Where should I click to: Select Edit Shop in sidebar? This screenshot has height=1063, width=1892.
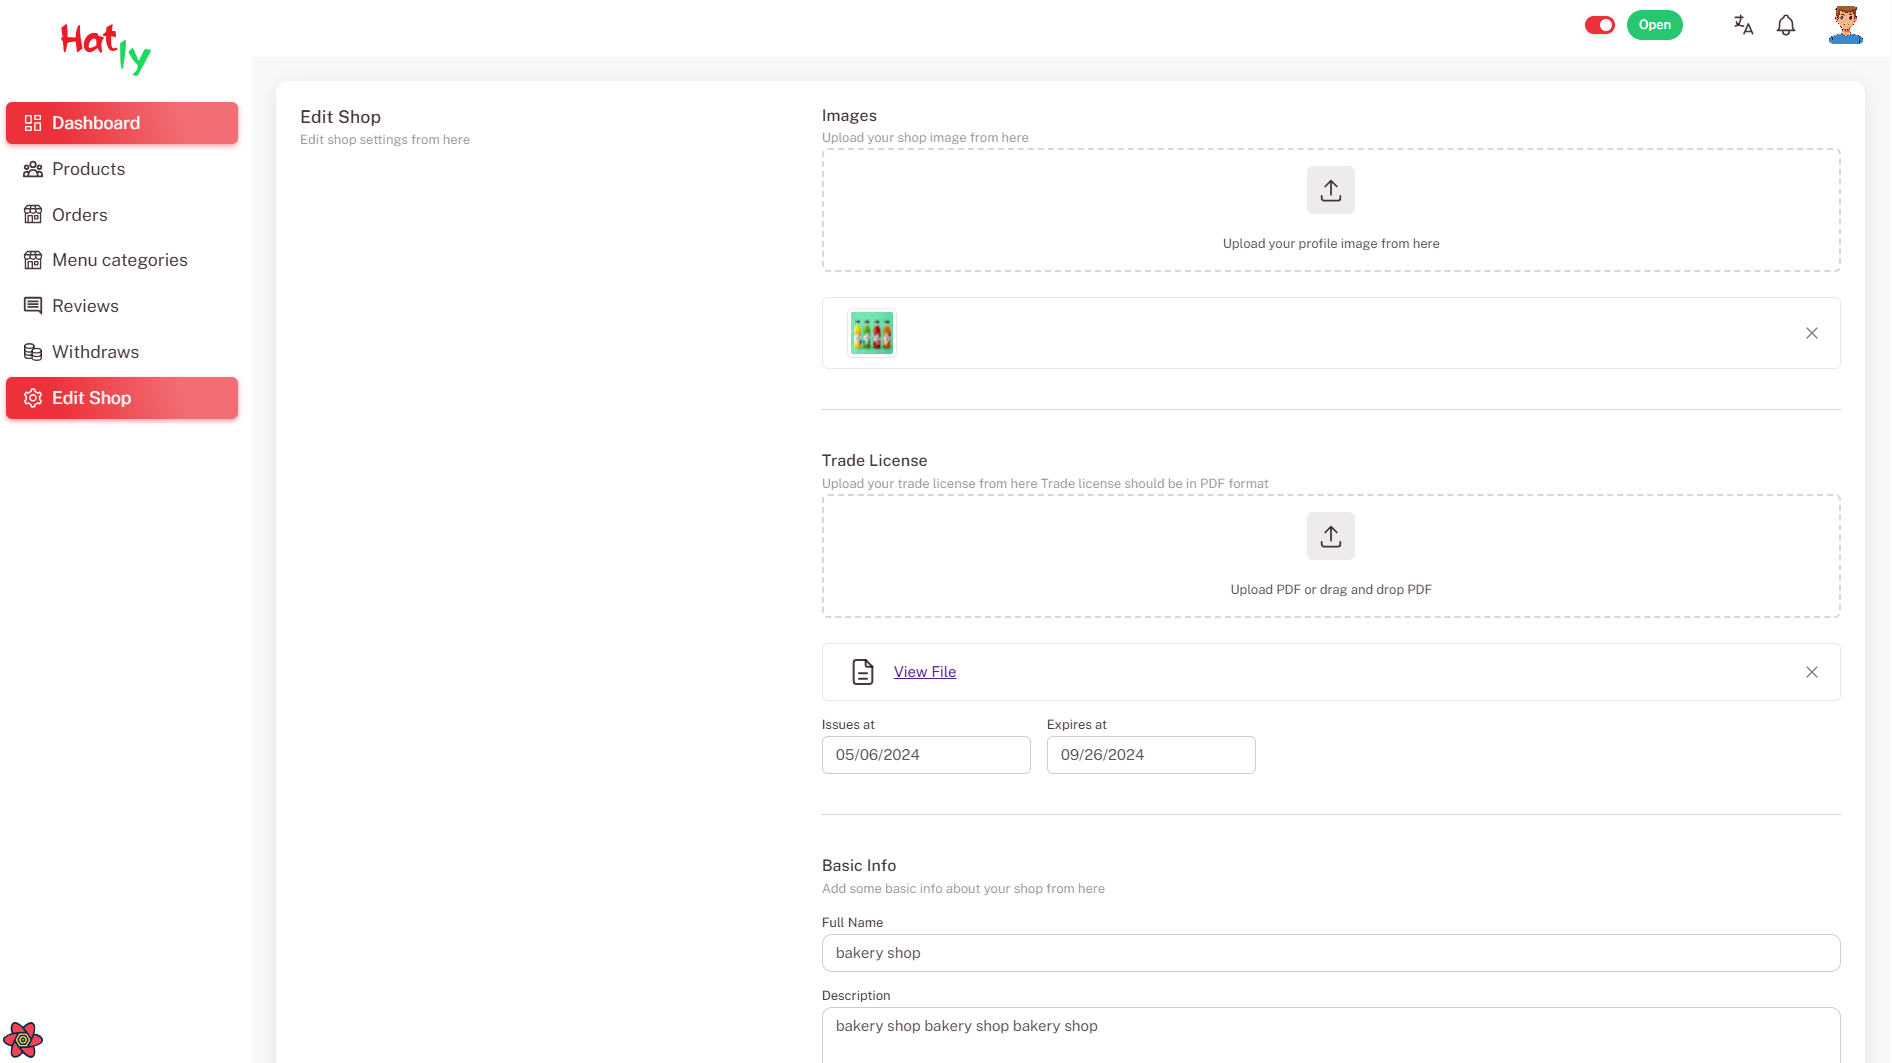[x=122, y=398]
